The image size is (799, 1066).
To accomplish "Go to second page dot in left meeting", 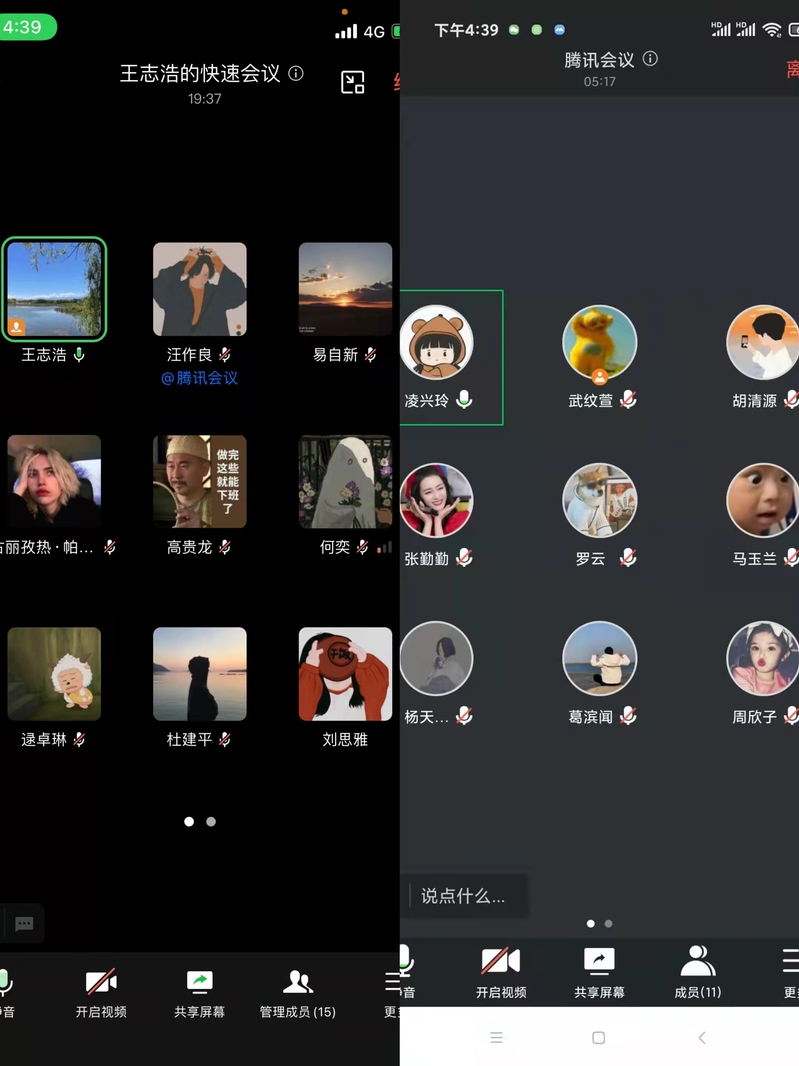I will pos(211,822).
